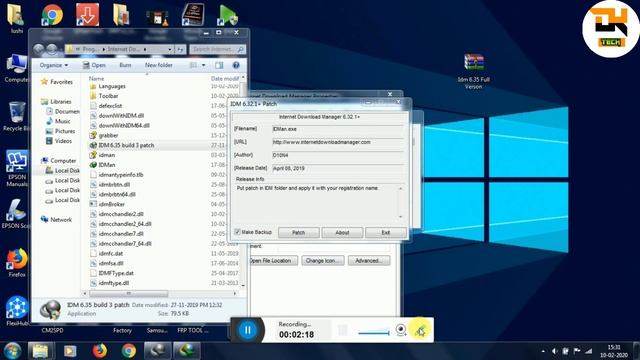
Task: Select Favorites in the navigation pane
Action: point(57,82)
